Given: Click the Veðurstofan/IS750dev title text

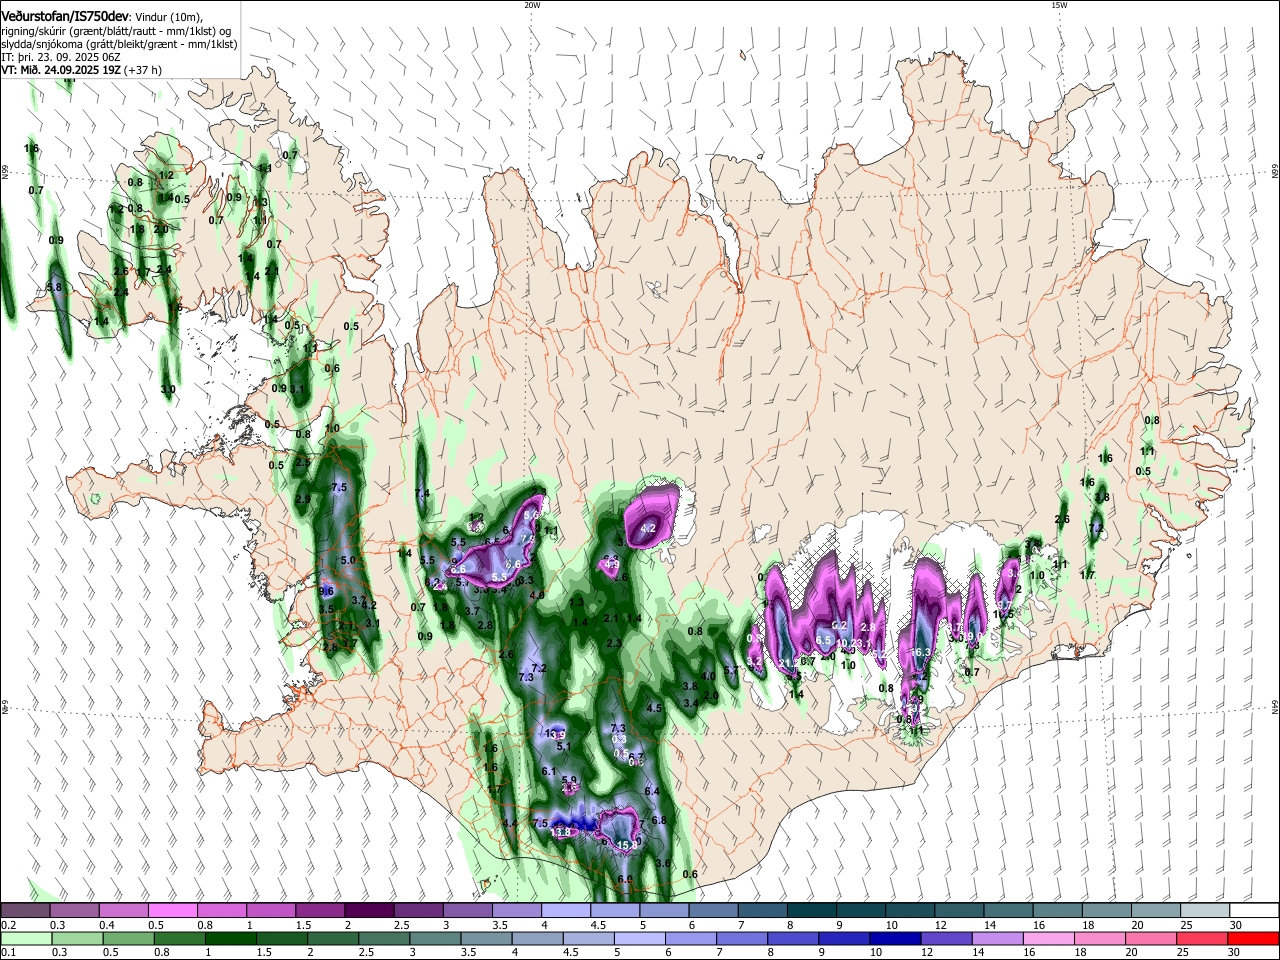Looking at the screenshot, I should point(65,17).
